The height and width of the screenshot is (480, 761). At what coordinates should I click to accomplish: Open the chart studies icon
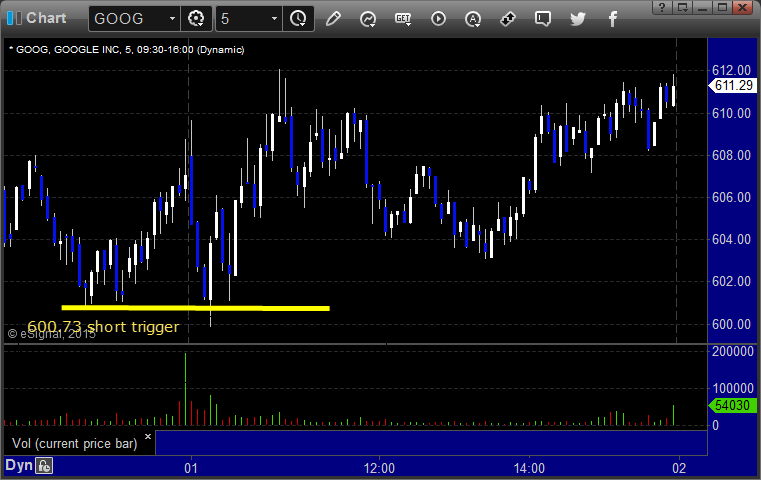[368, 19]
